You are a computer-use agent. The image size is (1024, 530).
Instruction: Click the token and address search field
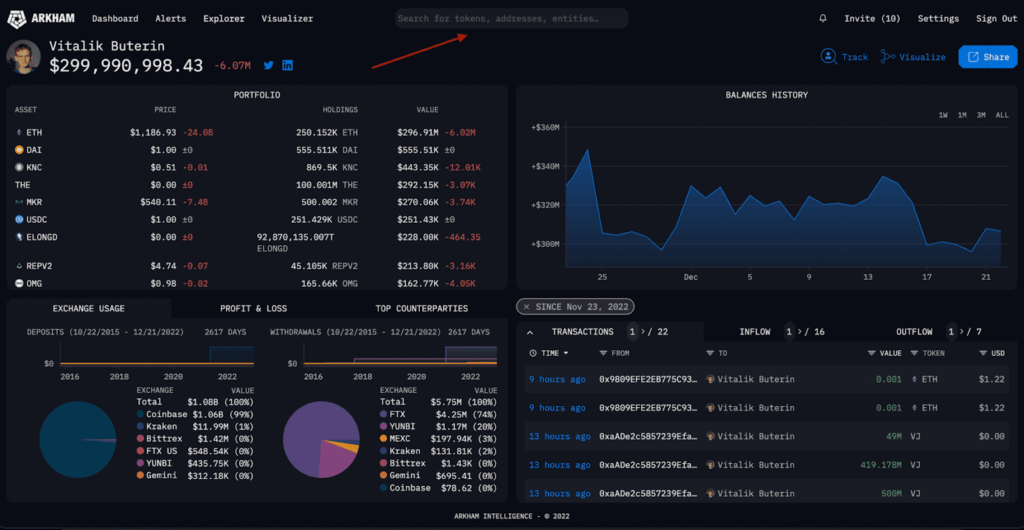511,18
